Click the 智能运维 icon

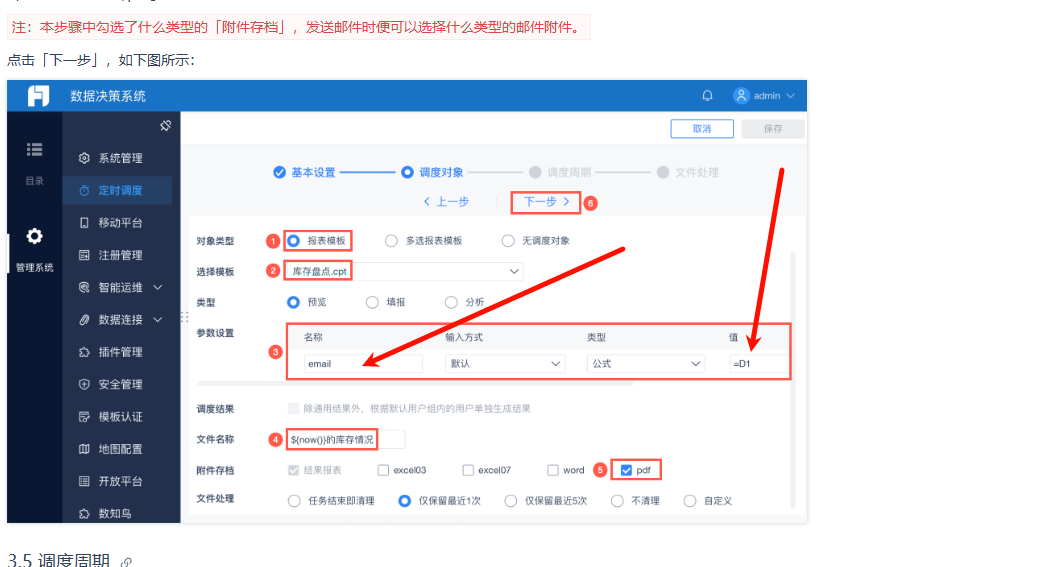click(x=84, y=287)
